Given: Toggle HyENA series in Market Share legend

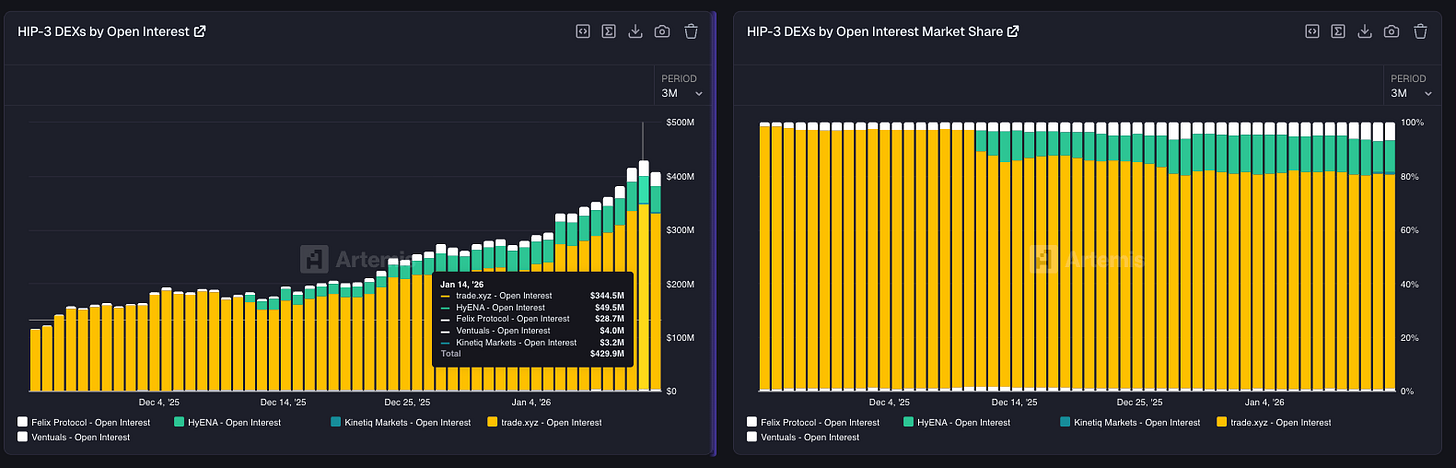Looking at the screenshot, I should (x=957, y=422).
